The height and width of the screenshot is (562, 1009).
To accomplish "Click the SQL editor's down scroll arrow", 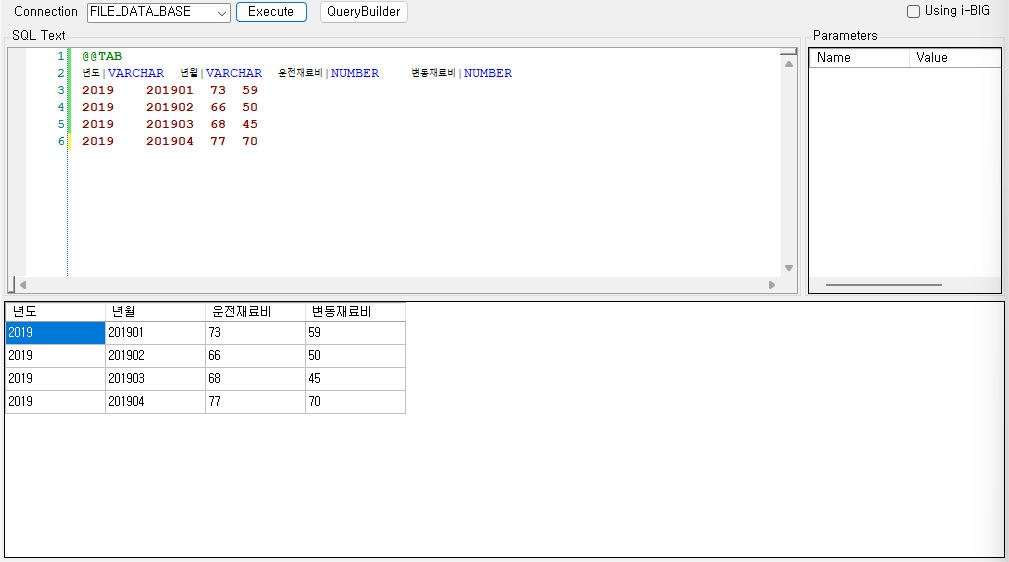I will click(789, 268).
